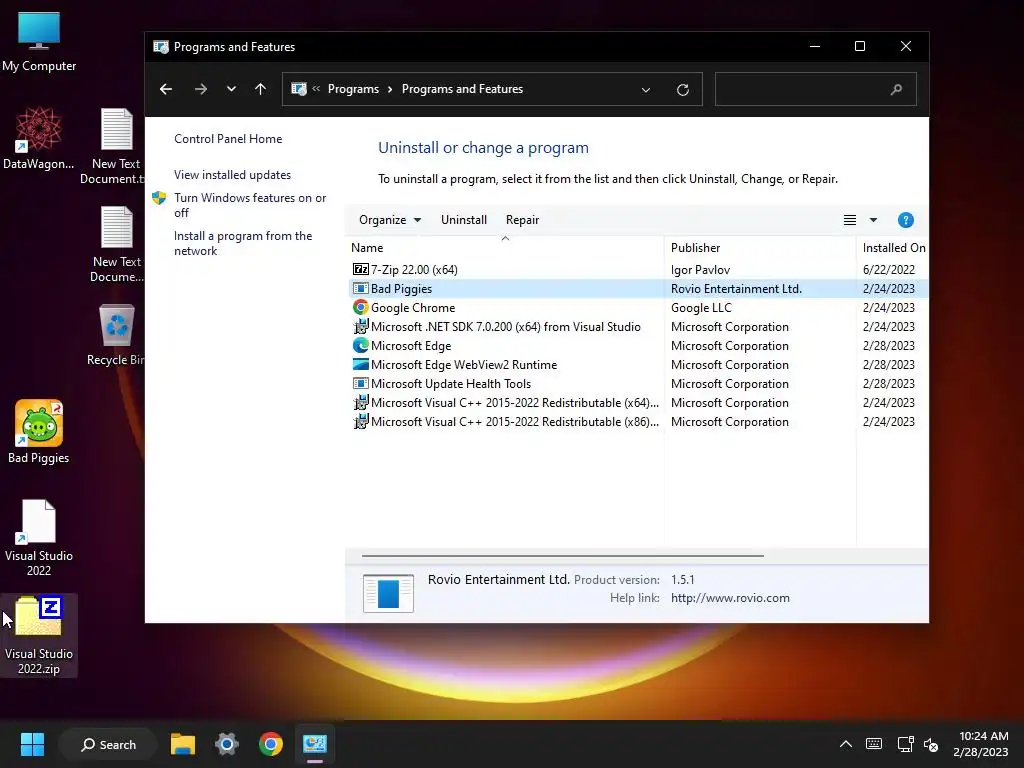The height and width of the screenshot is (768, 1024).
Task: Click the Uninstall button
Action: [x=464, y=220]
